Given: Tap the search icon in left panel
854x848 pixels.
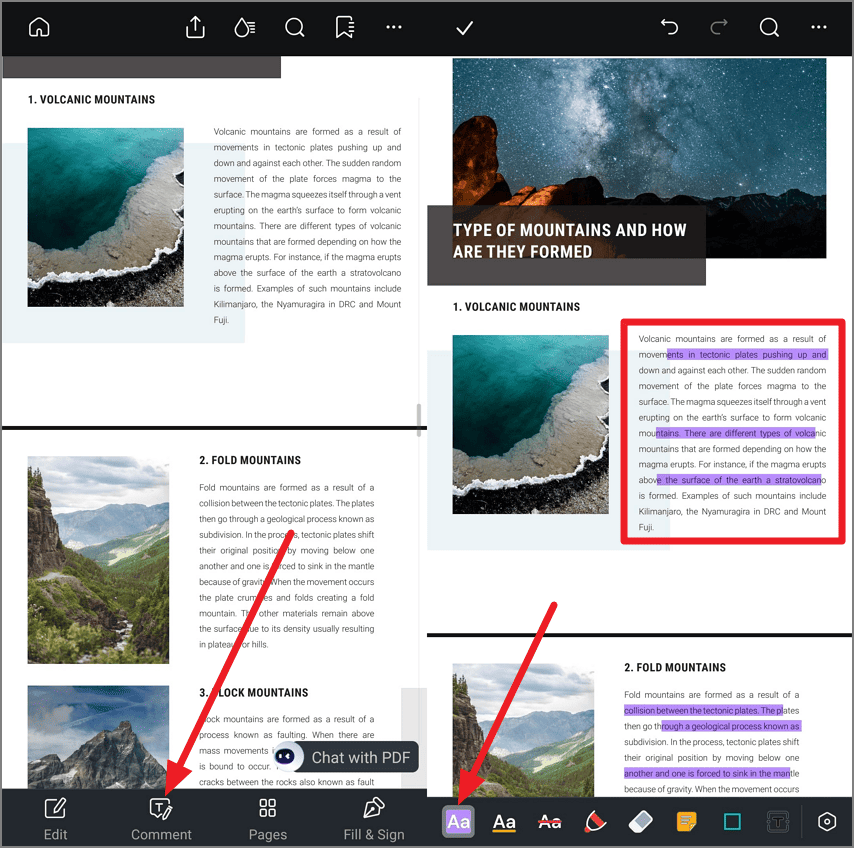Looking at the screenshot, I should [x=294, y=27].
